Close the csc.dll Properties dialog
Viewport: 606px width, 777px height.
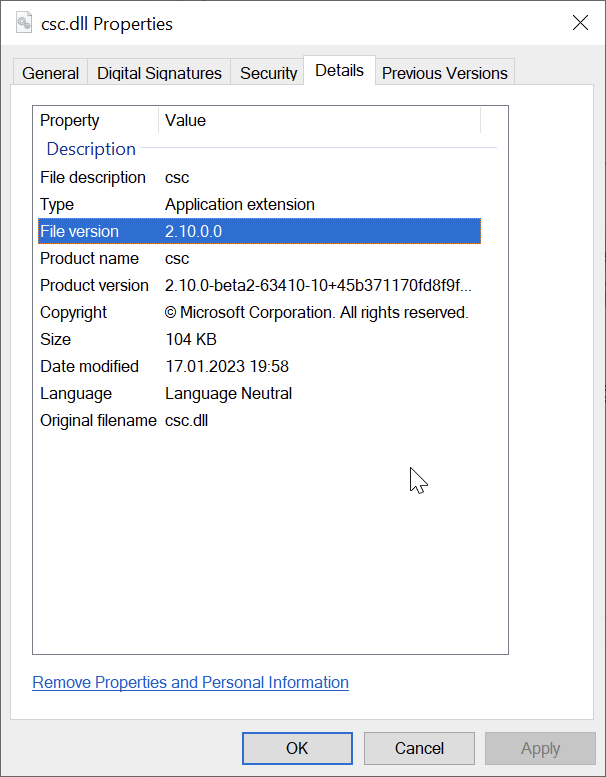click(x=580, y=23)
